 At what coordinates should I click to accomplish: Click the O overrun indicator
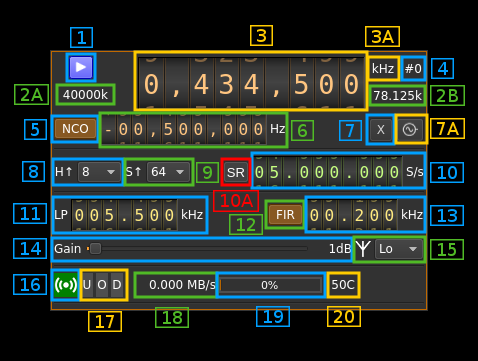click(x=102, y=285)
